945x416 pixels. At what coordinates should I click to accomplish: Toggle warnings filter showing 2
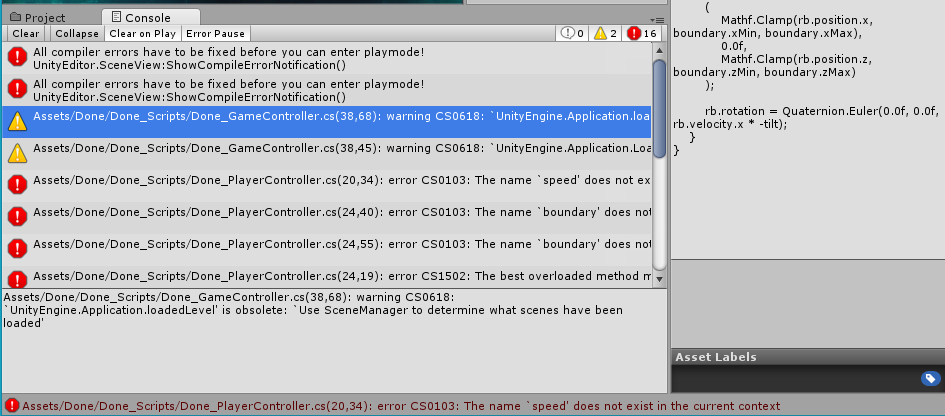pos(606,34)
